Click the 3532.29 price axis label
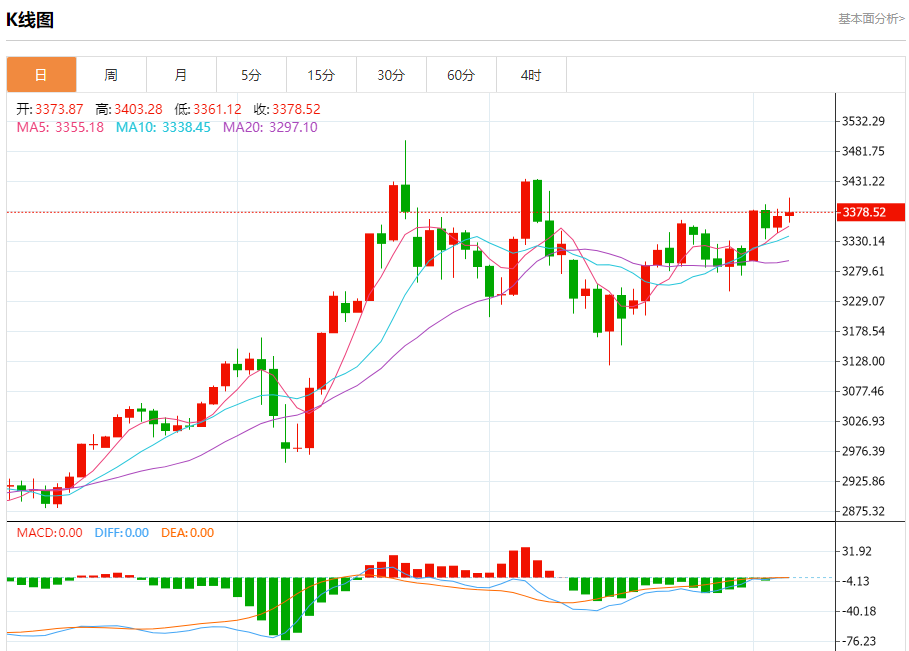The width and height of the screenshot is (909, 651). pyautogui.click(x=863, y=121)
